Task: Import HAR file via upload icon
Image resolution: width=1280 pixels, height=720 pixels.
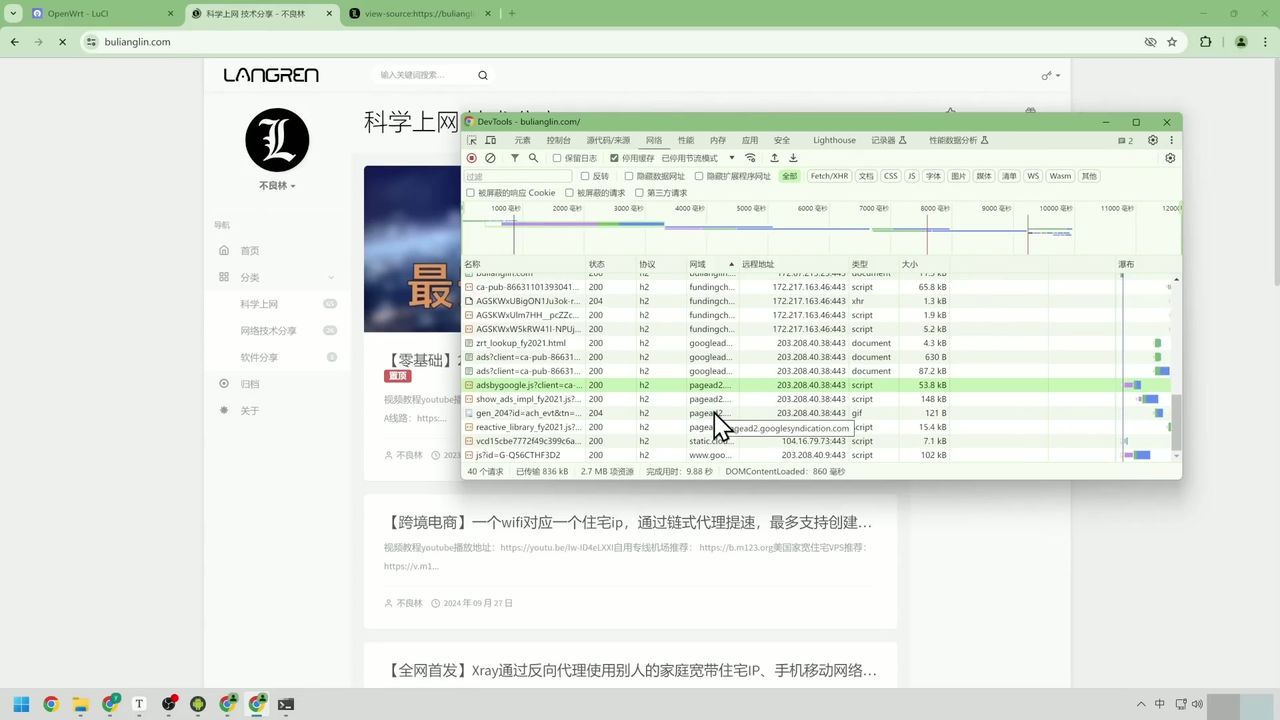Action: pos(774,158)
